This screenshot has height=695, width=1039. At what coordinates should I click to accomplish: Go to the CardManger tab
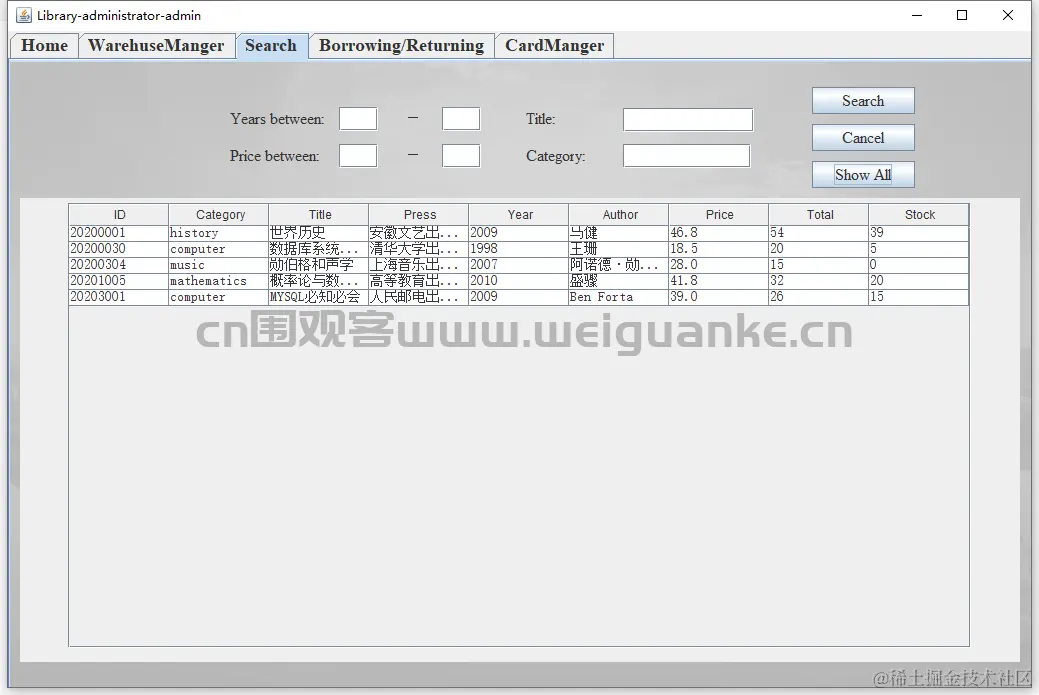click(x=555, y=46)
